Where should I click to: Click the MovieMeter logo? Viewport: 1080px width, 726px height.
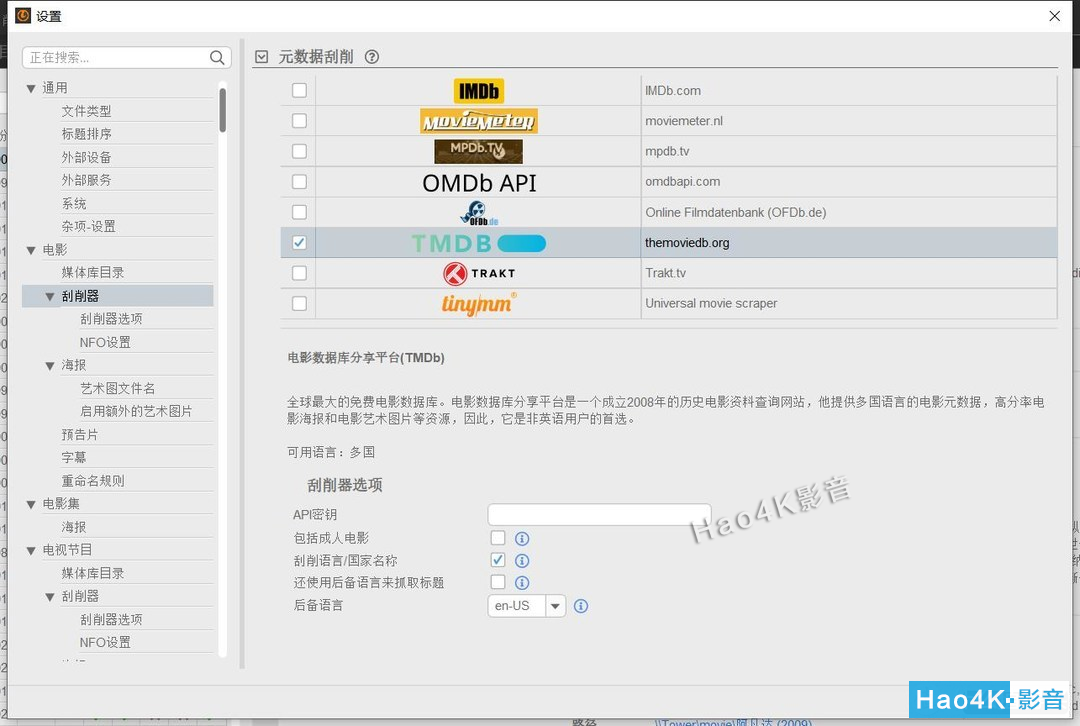(x=479, y=121)
